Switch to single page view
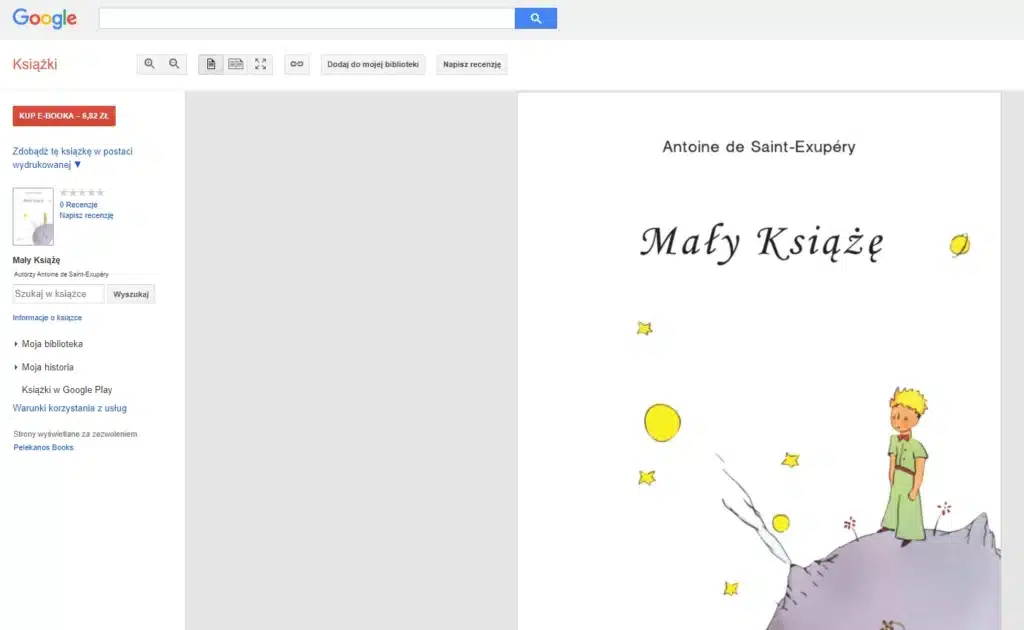The image size is (1024, 630). pyautogui.click(x=211, y=64)
